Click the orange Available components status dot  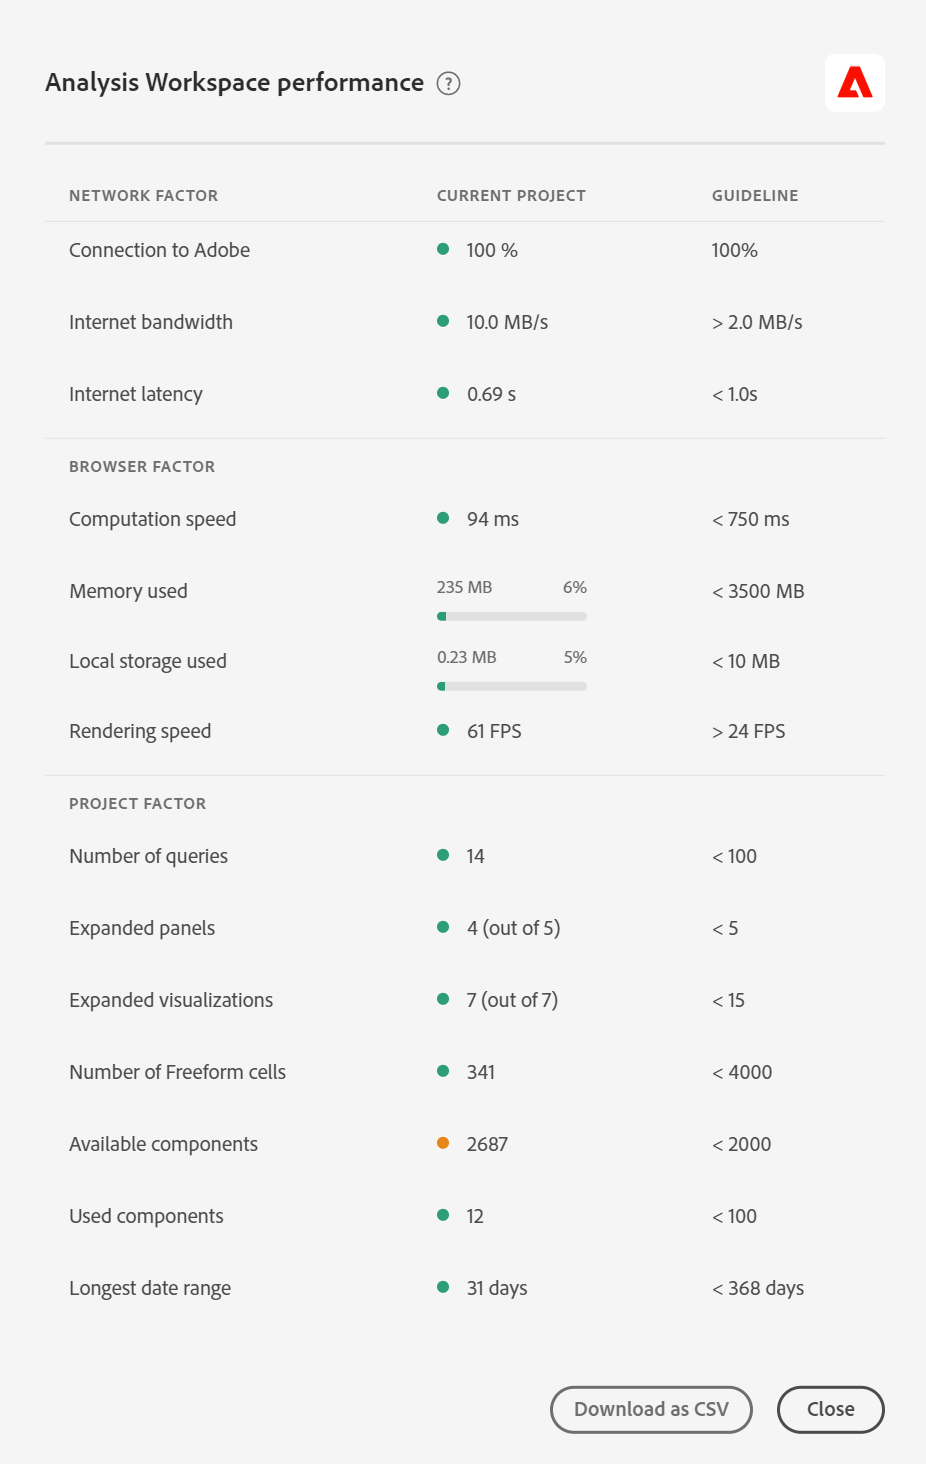(x=443, y=1143)
